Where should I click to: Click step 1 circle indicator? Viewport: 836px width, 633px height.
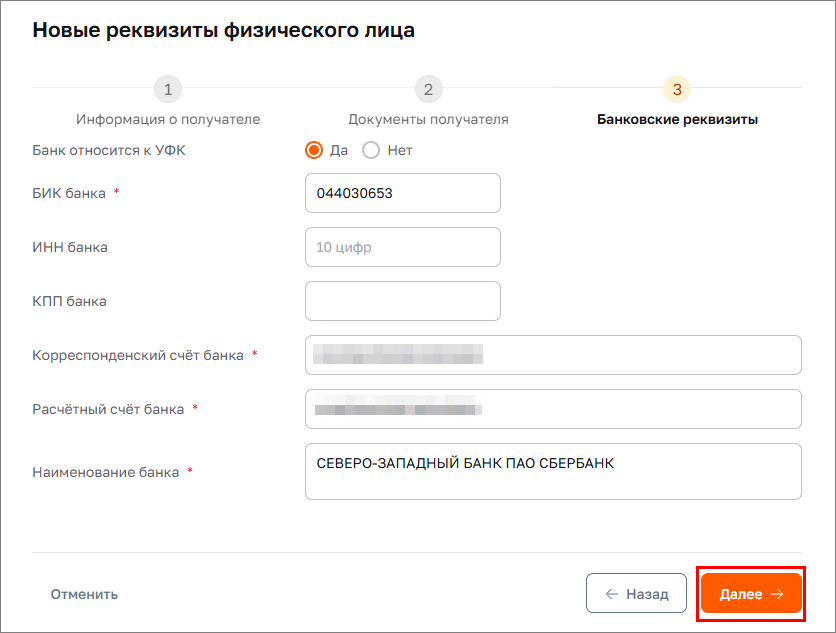(x=167, y=89)
